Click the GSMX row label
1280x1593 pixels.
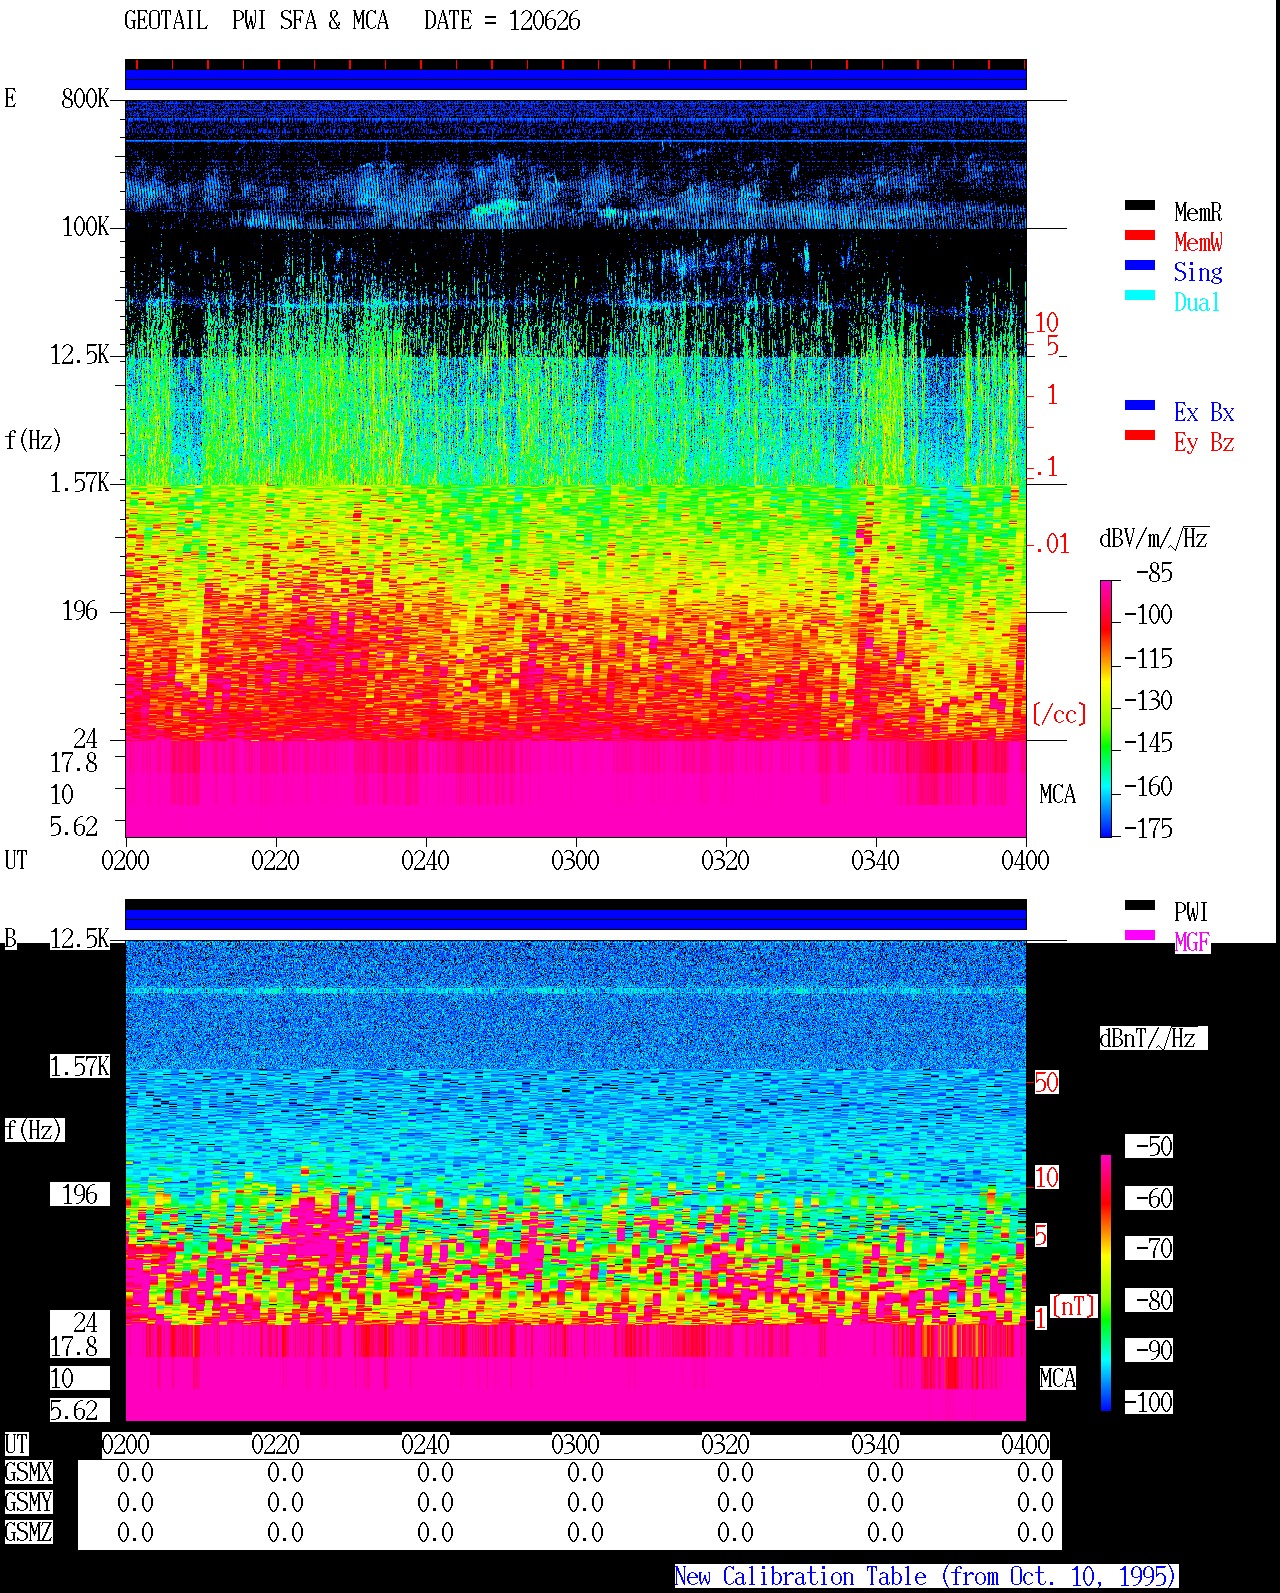tap(28, 1473)
